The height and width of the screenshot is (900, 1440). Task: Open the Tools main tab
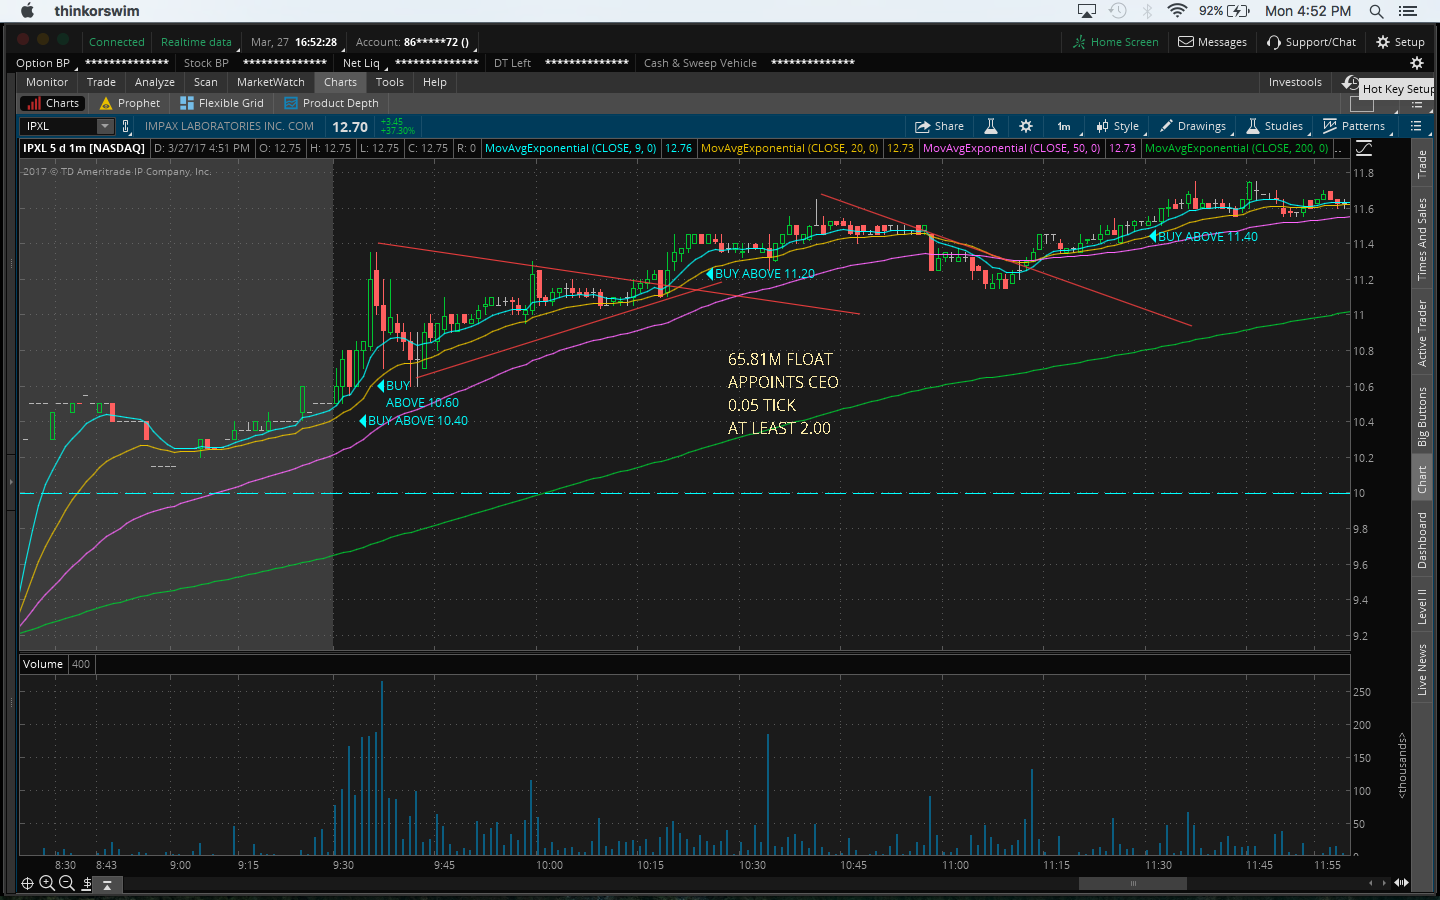[x=390, y=82]
